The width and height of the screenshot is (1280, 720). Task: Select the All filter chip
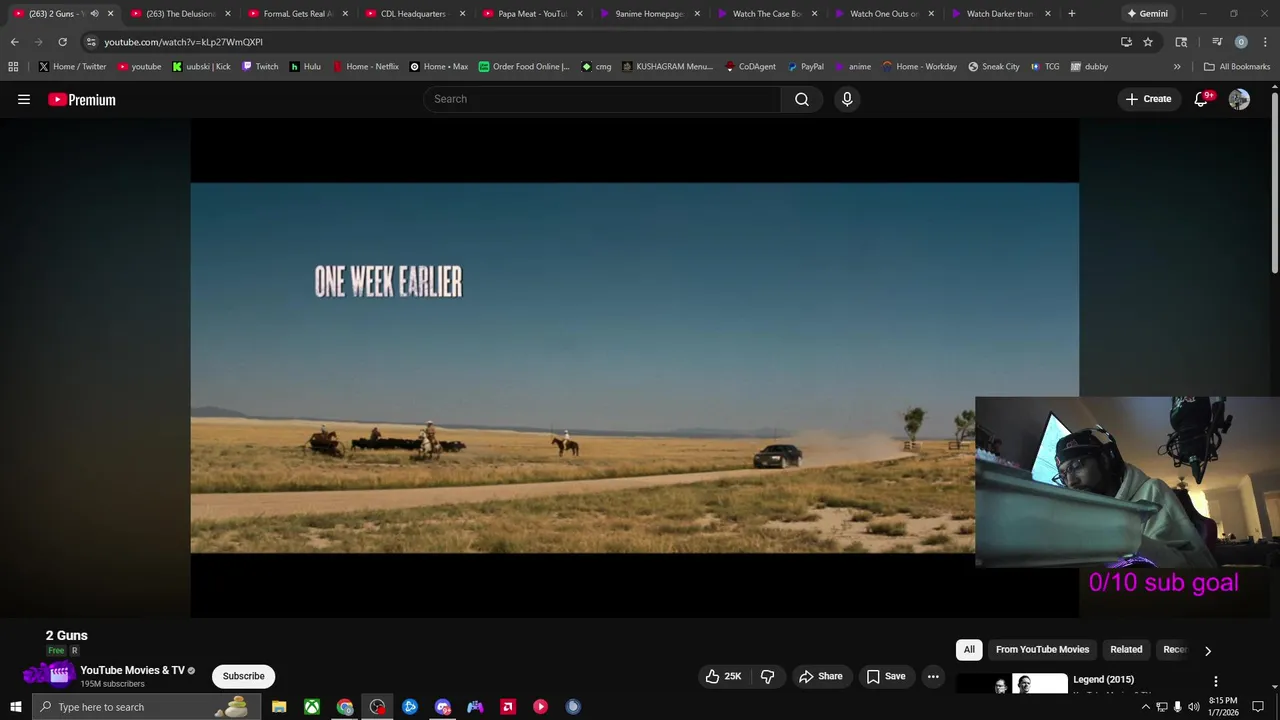coord(969,650)
